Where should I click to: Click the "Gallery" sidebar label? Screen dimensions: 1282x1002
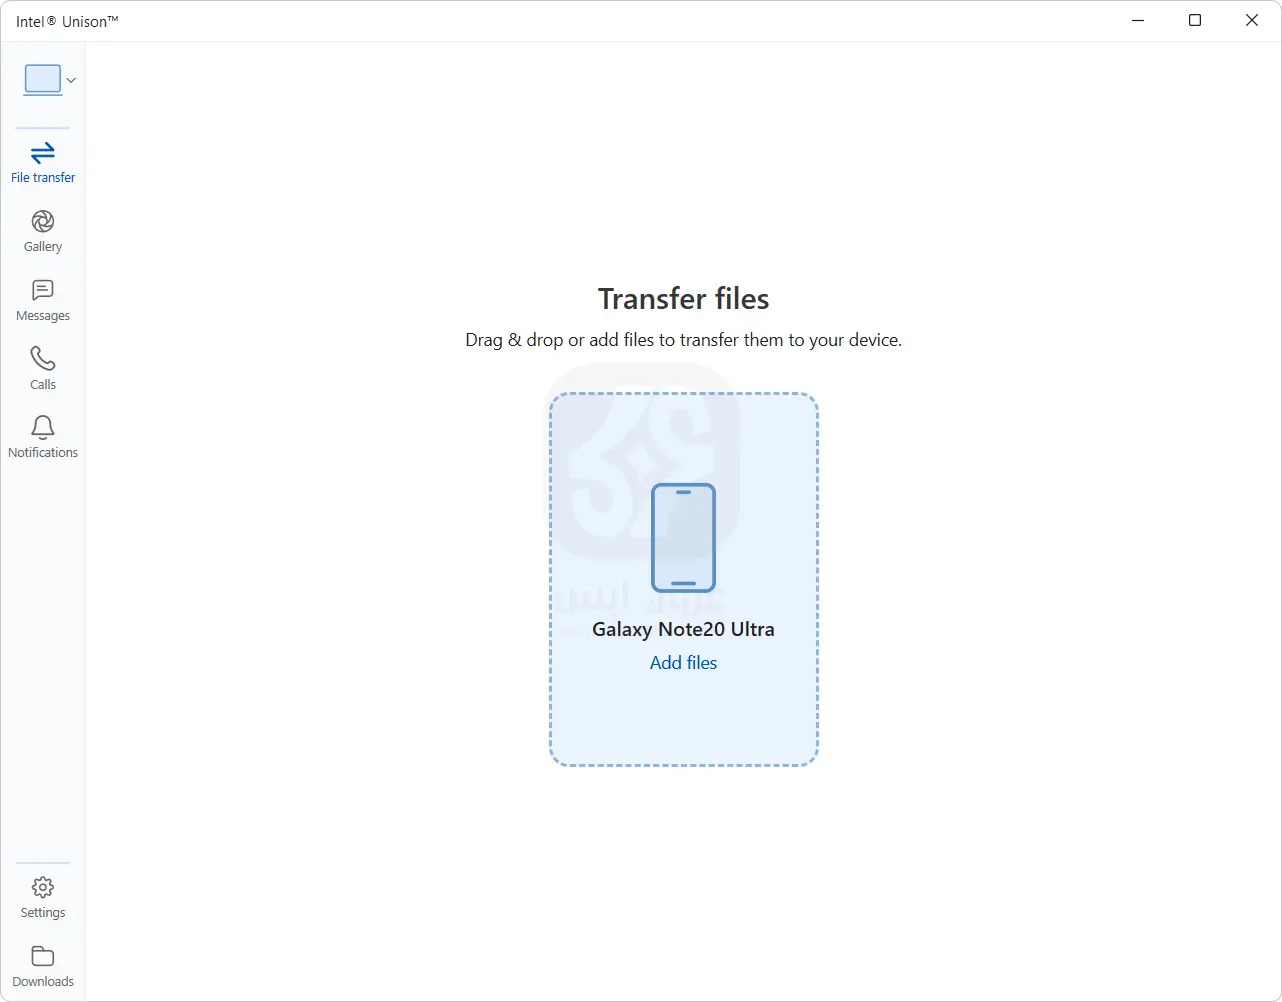point(43,247)
